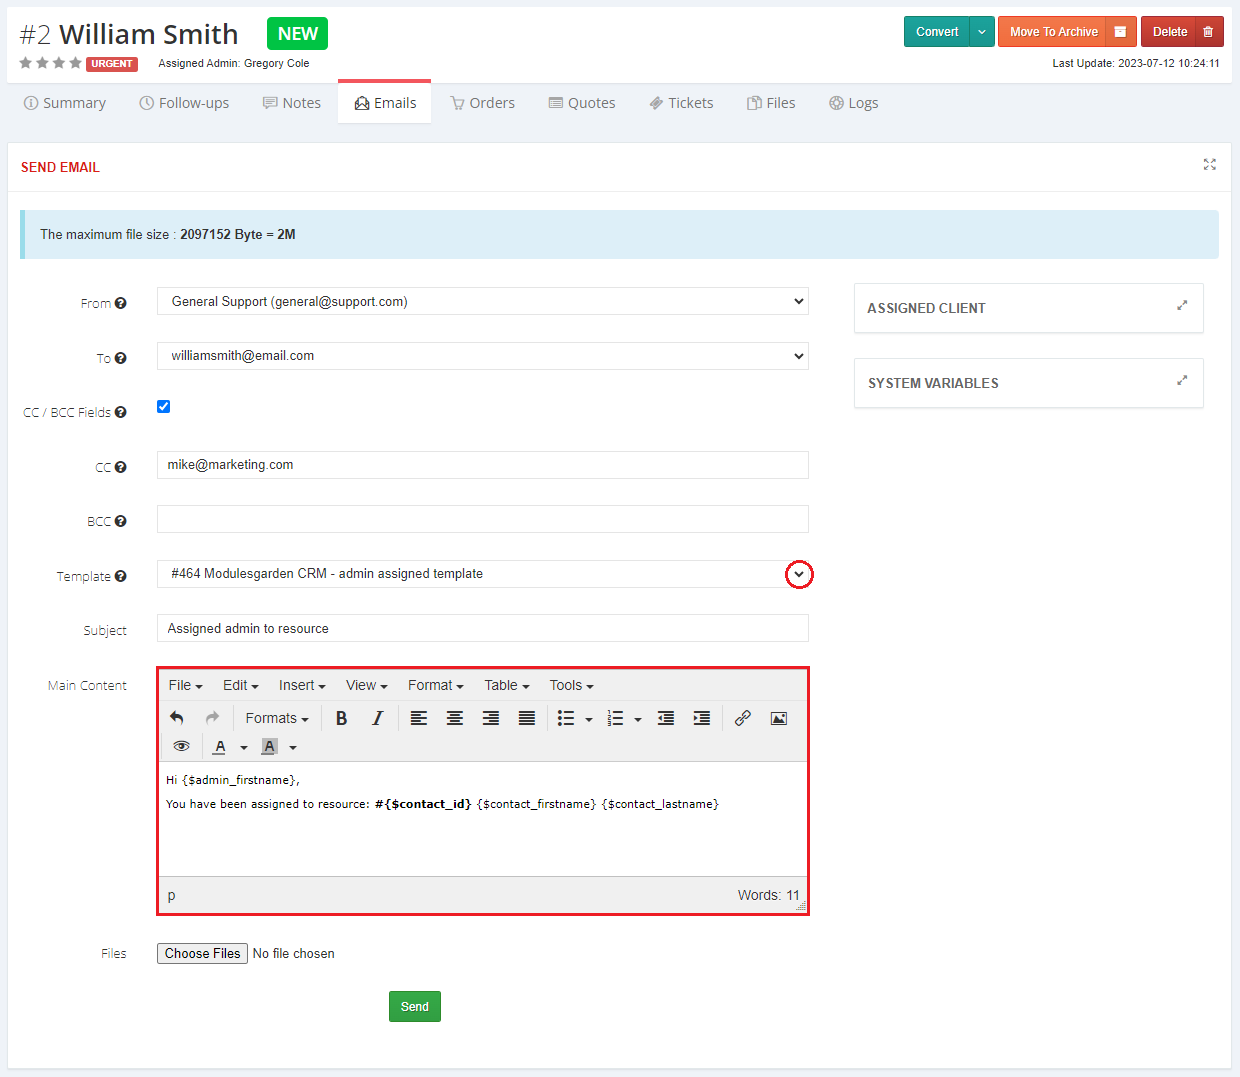Image resolution: width=1240 pixels, height=1077 pixels.
Task: Expand the System Variables panel
Action: (x=1182, y=381)
